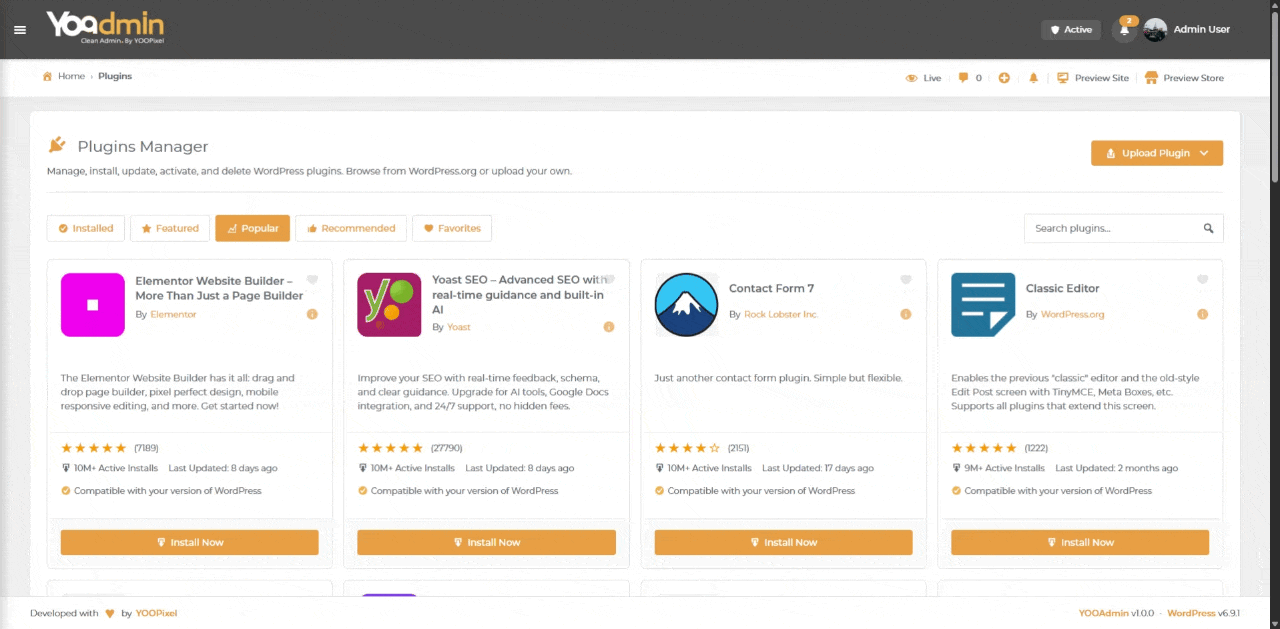Click the search magnifier icon

[x=1208, y=228]
